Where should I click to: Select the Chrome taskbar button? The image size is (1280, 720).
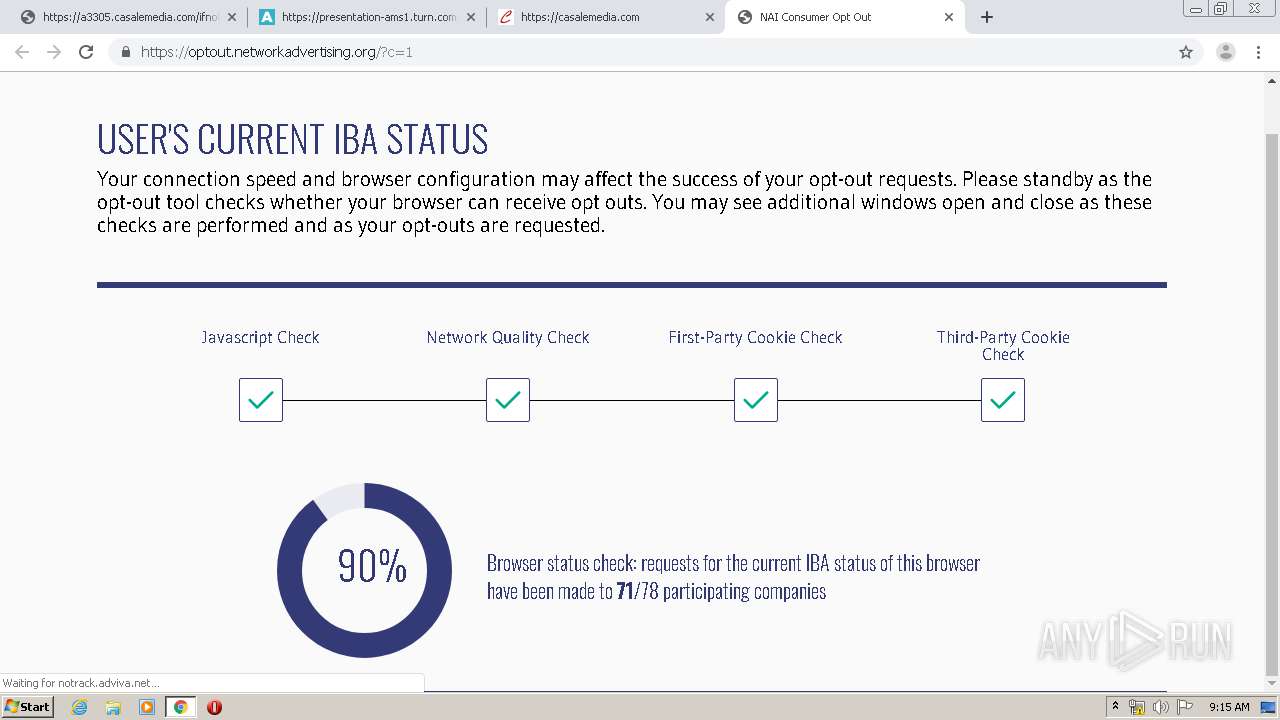tap(180, 707)
